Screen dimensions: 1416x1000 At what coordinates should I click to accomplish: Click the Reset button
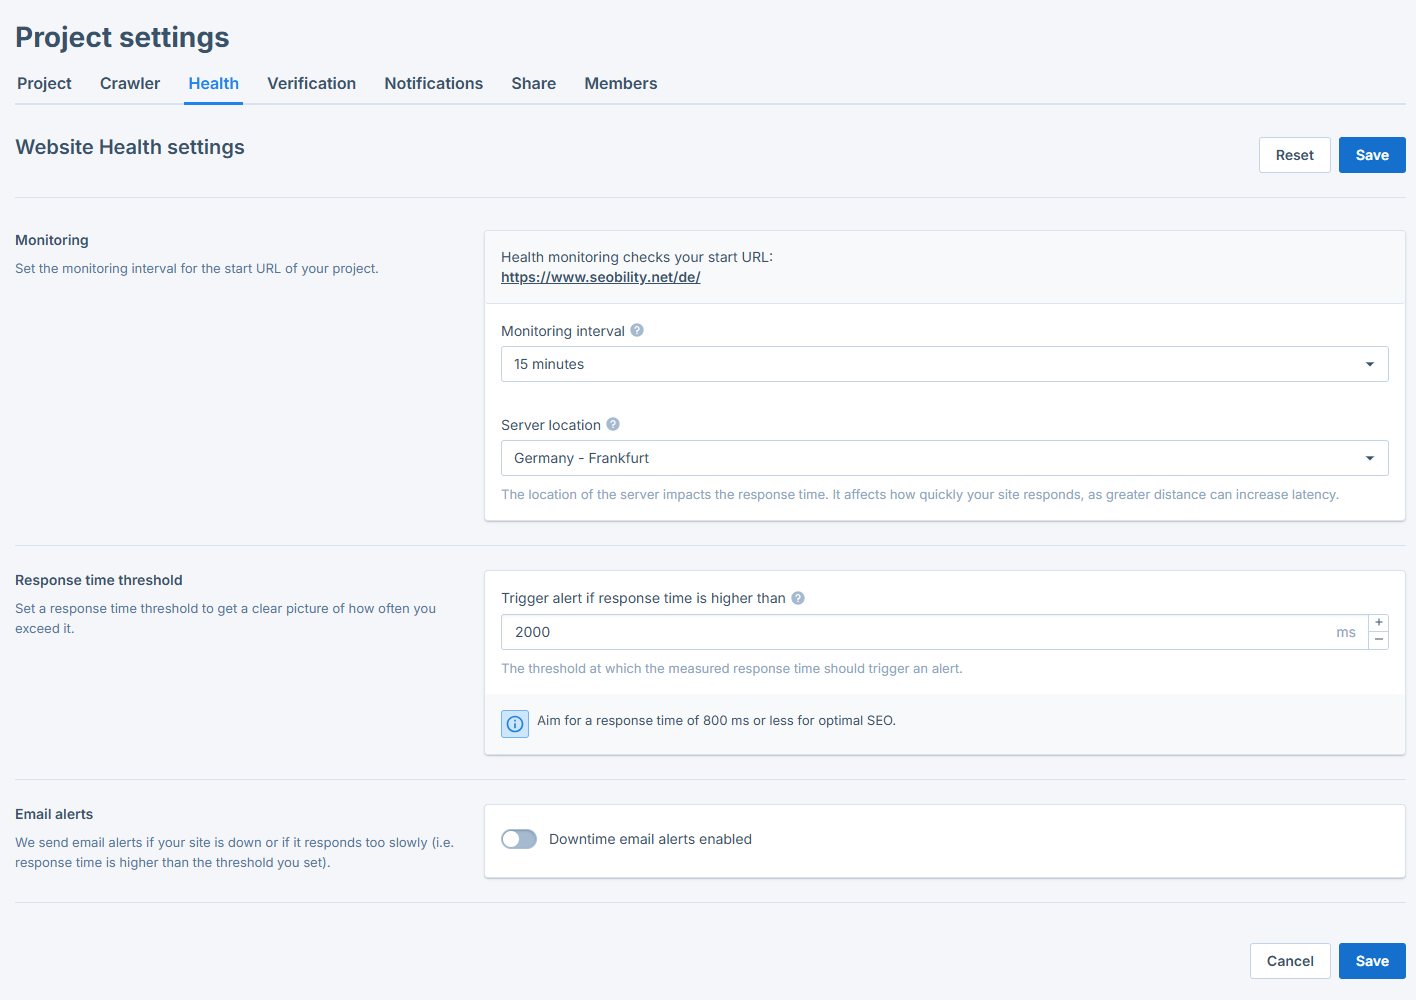point(1294,155)
